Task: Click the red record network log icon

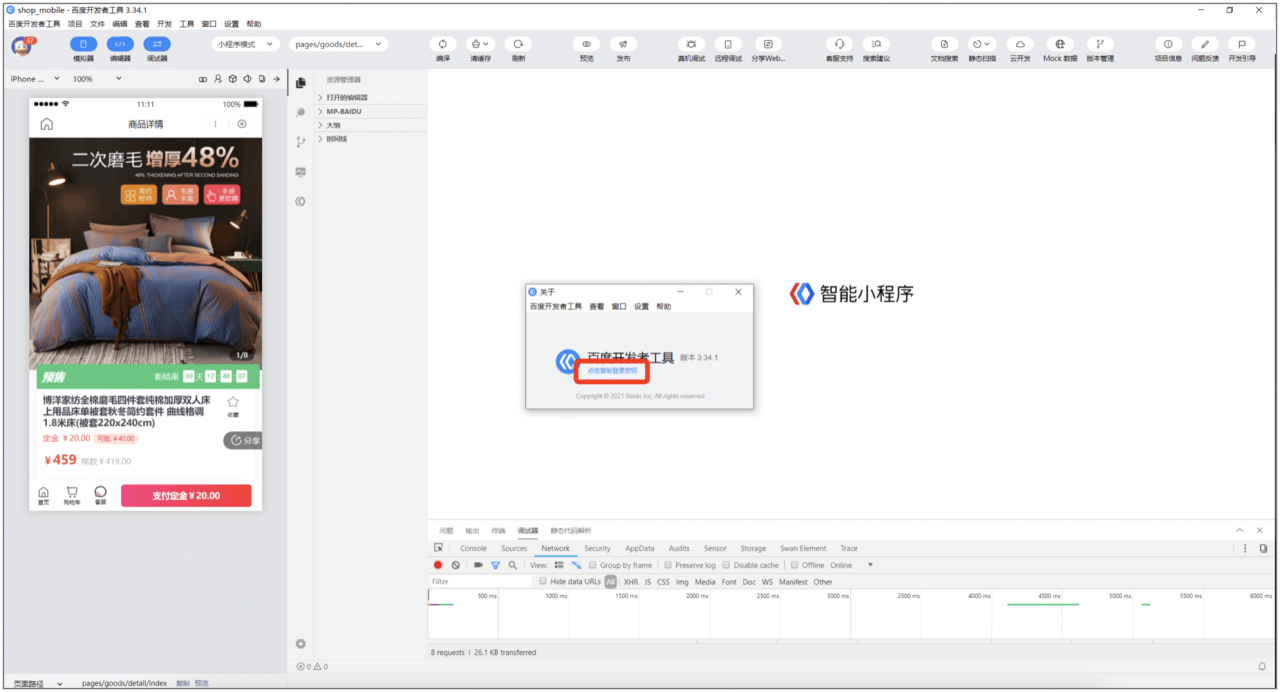Action: point(438,565)
